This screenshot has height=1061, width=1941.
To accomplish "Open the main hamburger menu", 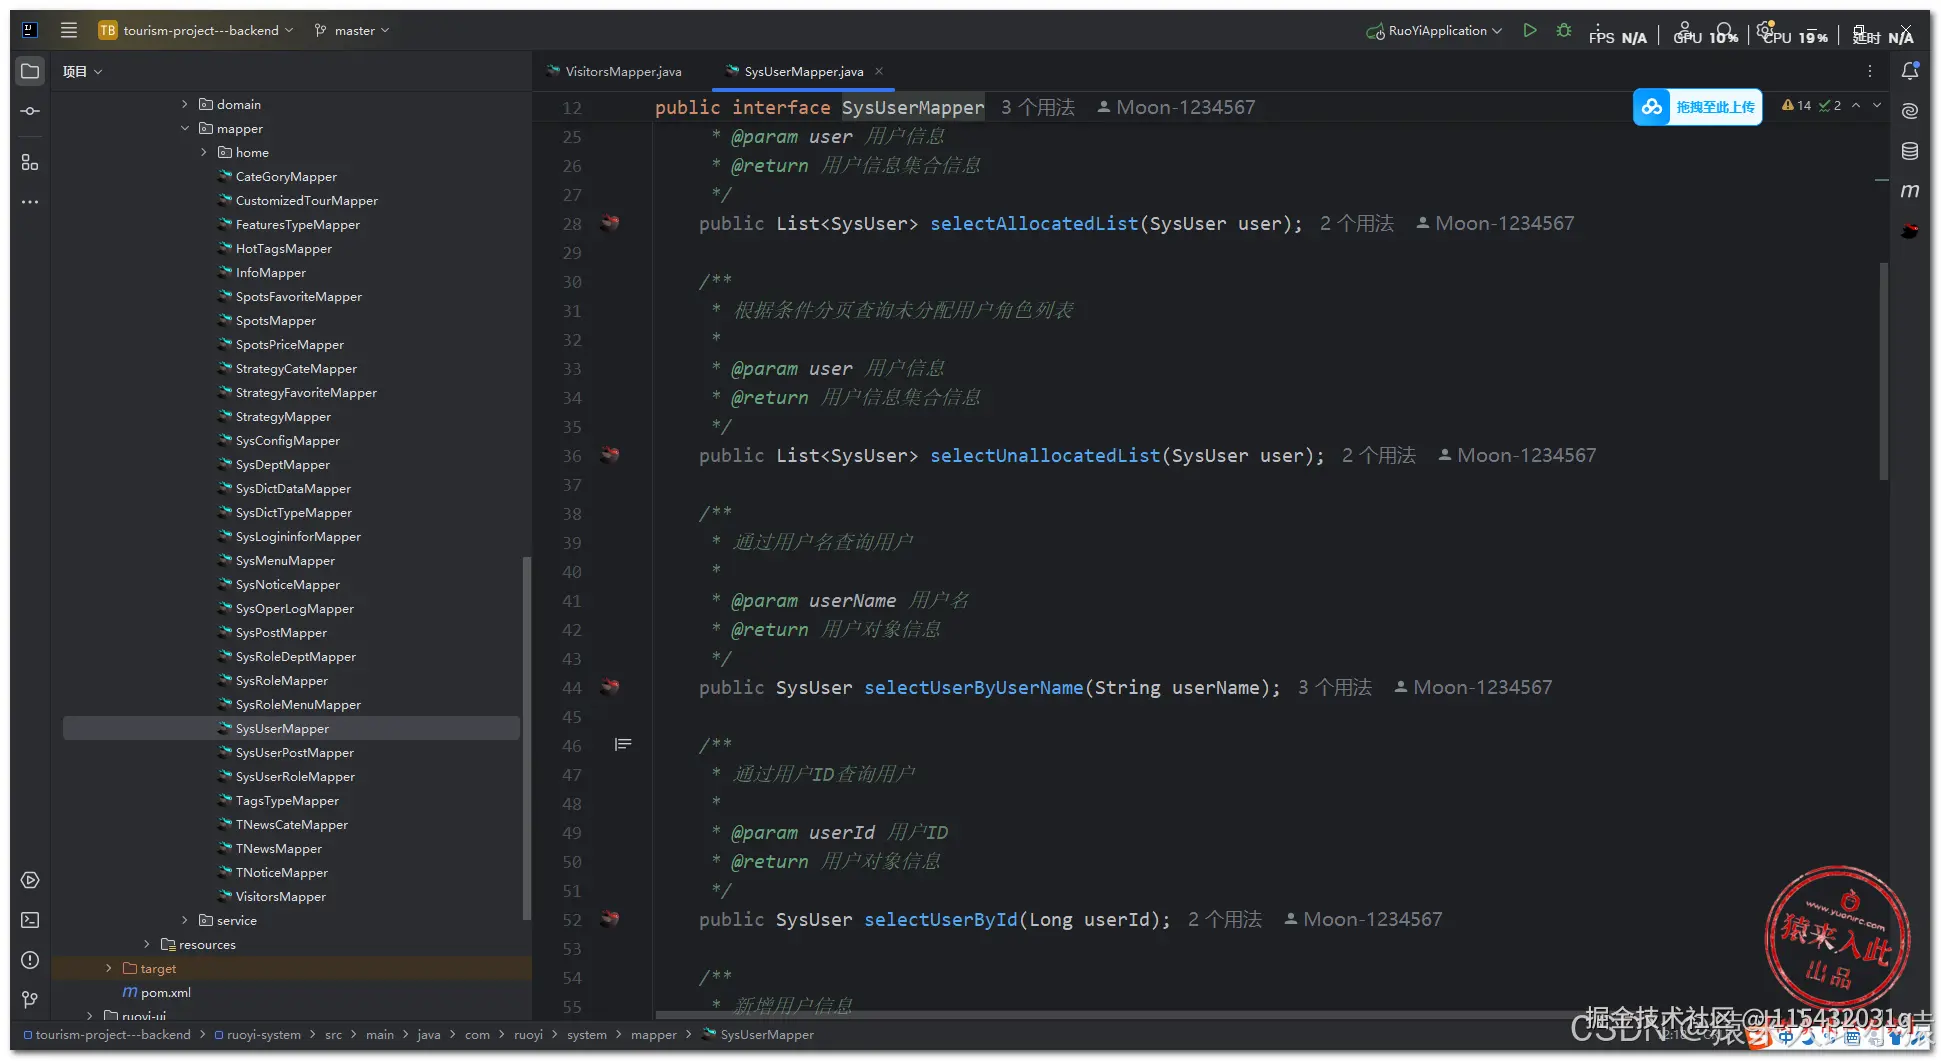I will [68, 30].
